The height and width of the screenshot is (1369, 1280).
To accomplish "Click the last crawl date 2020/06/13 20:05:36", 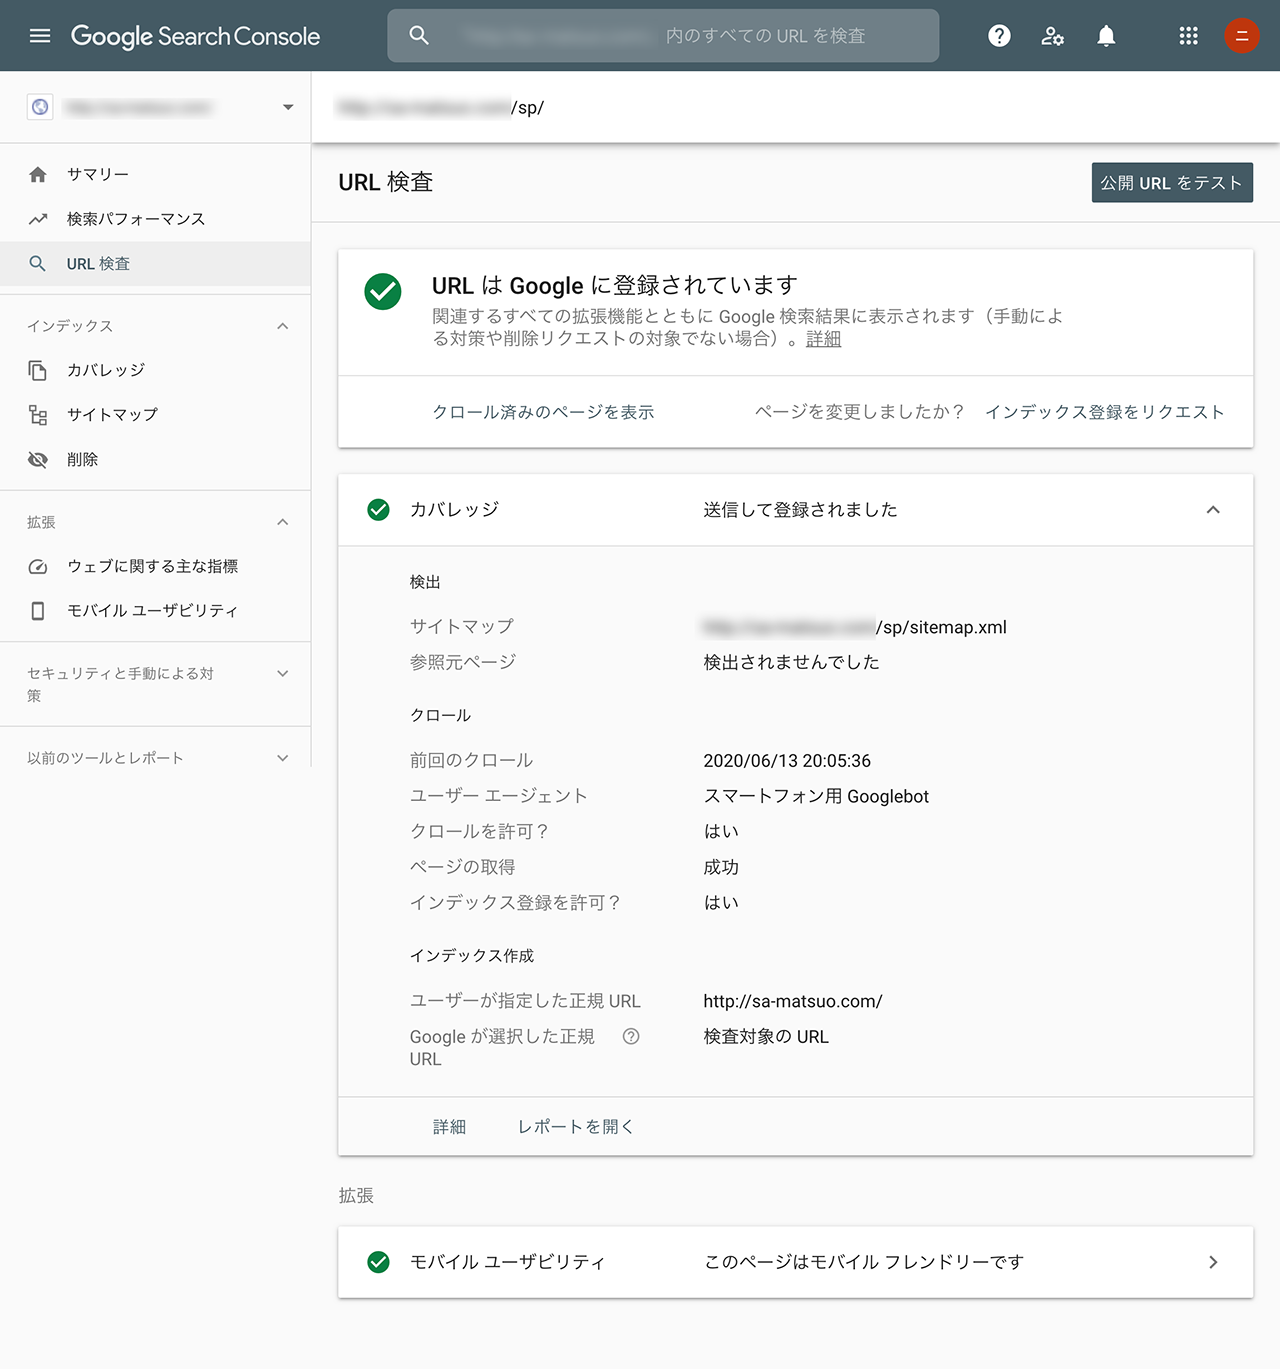I will 787,761.
